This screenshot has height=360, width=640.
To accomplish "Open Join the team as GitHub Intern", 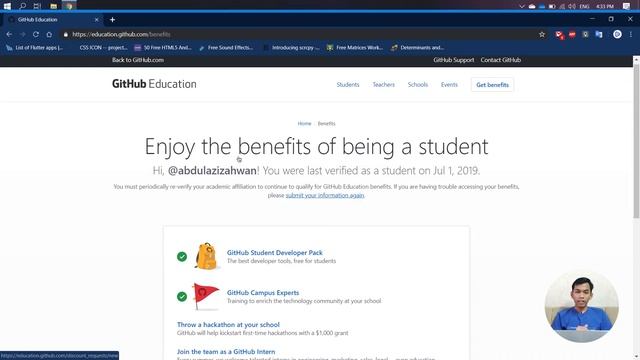I will (226, 352).
